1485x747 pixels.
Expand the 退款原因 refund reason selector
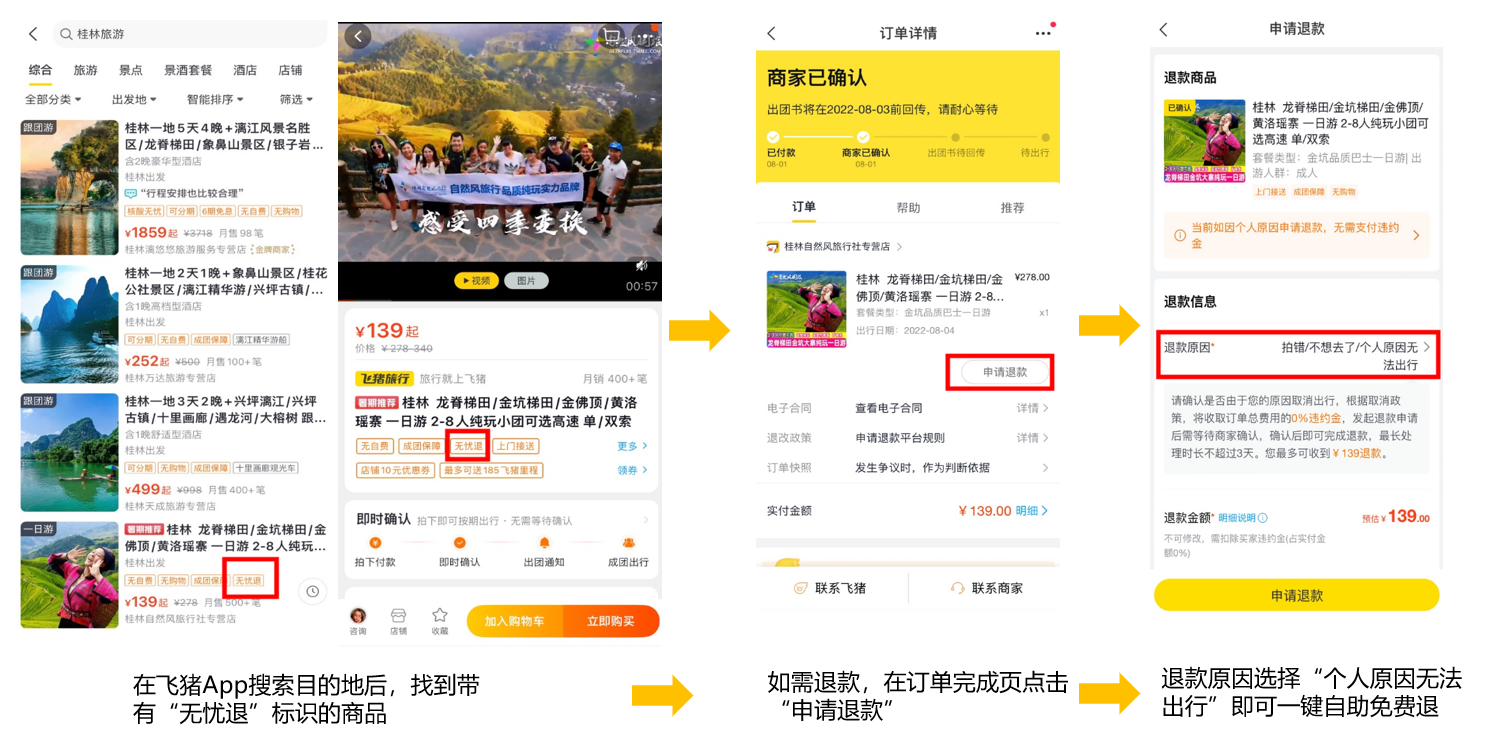coord(1297,355)
